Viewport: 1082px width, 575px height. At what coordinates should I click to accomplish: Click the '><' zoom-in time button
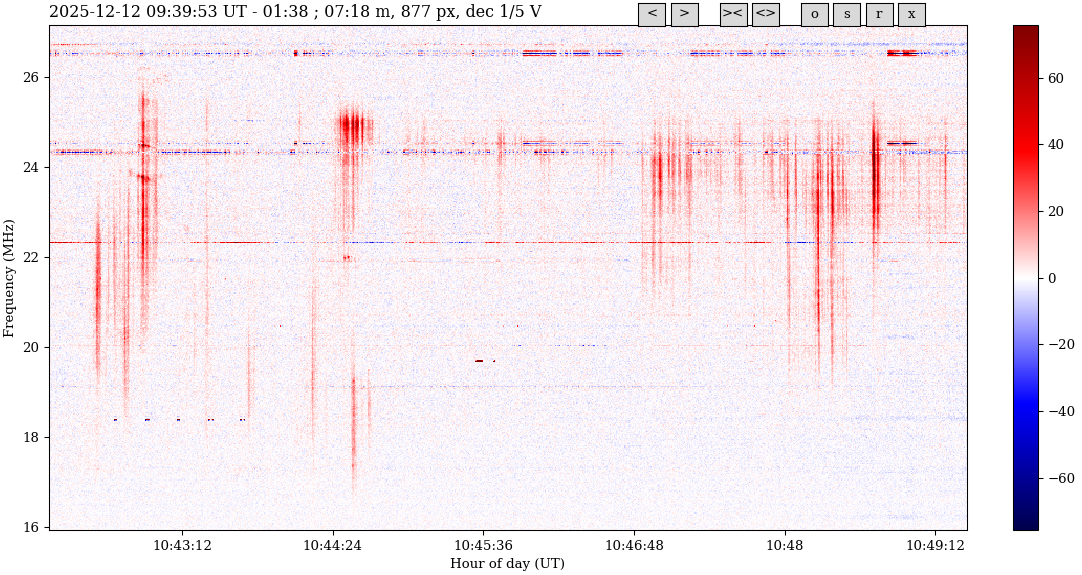[733, 14]
